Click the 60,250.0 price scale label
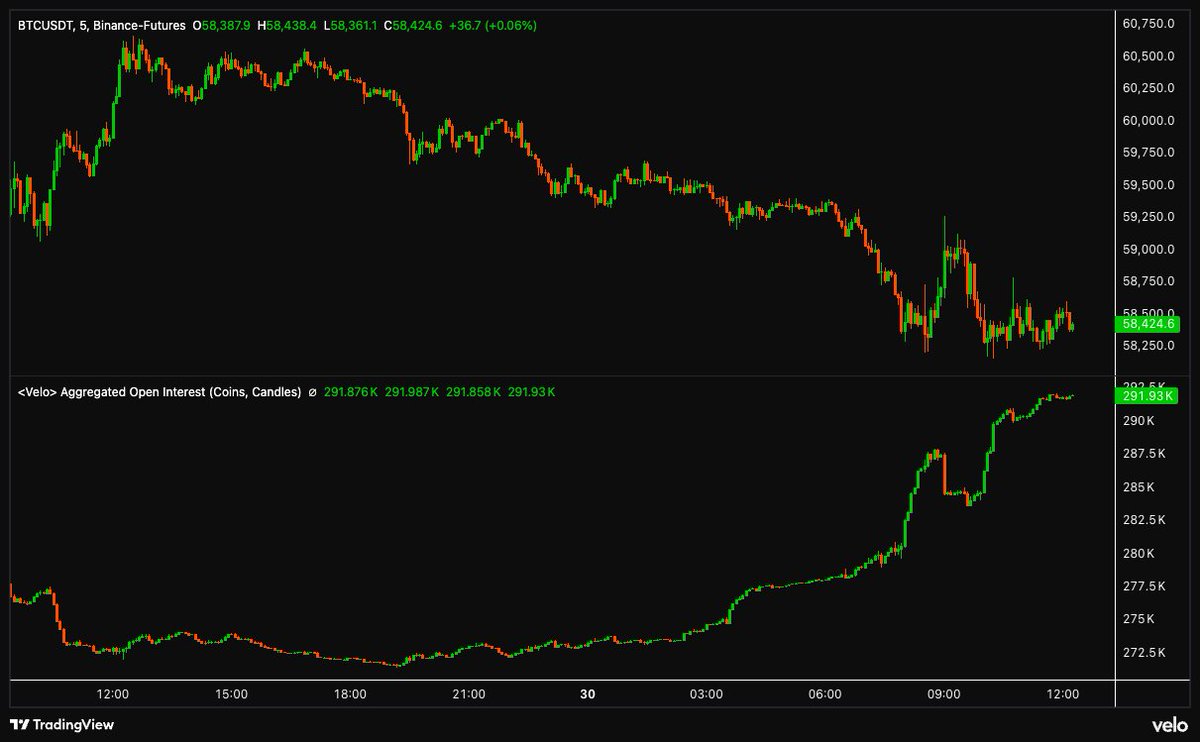Viewport: 1200px width, 742px height. coord(1149,88)
